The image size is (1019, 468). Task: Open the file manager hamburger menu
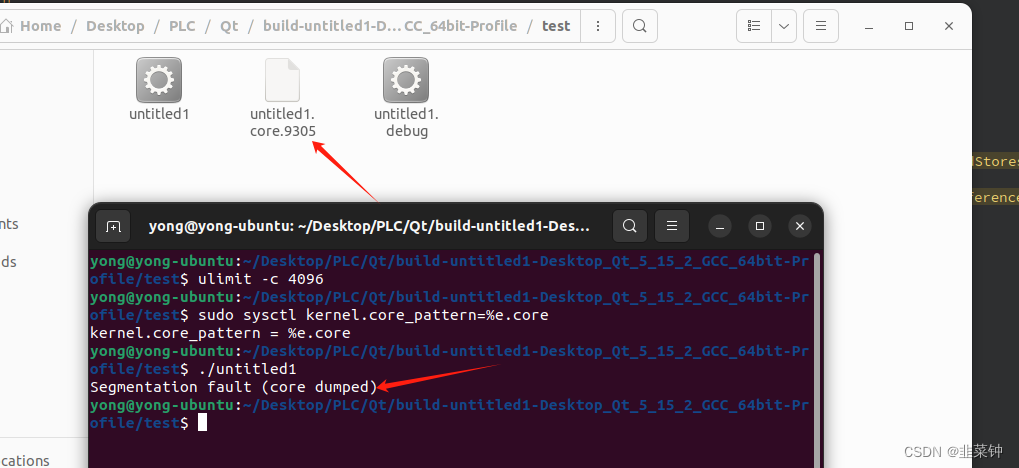tap(821, 26)
